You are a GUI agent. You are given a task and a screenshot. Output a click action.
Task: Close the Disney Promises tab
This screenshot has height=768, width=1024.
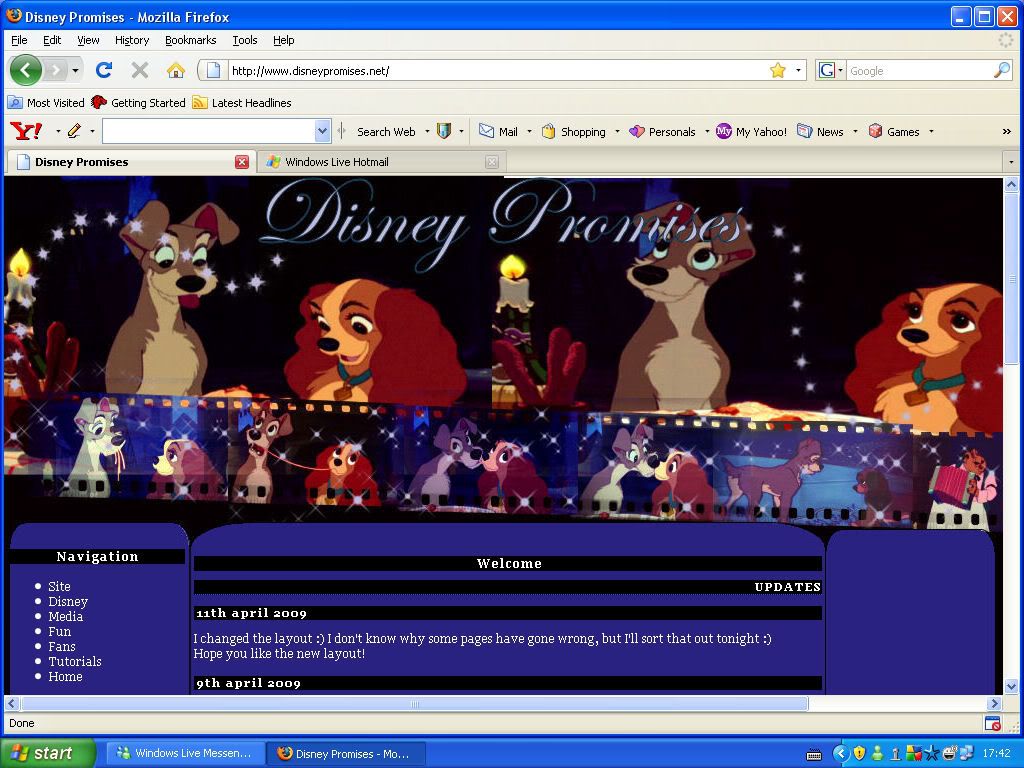point(242,162)
